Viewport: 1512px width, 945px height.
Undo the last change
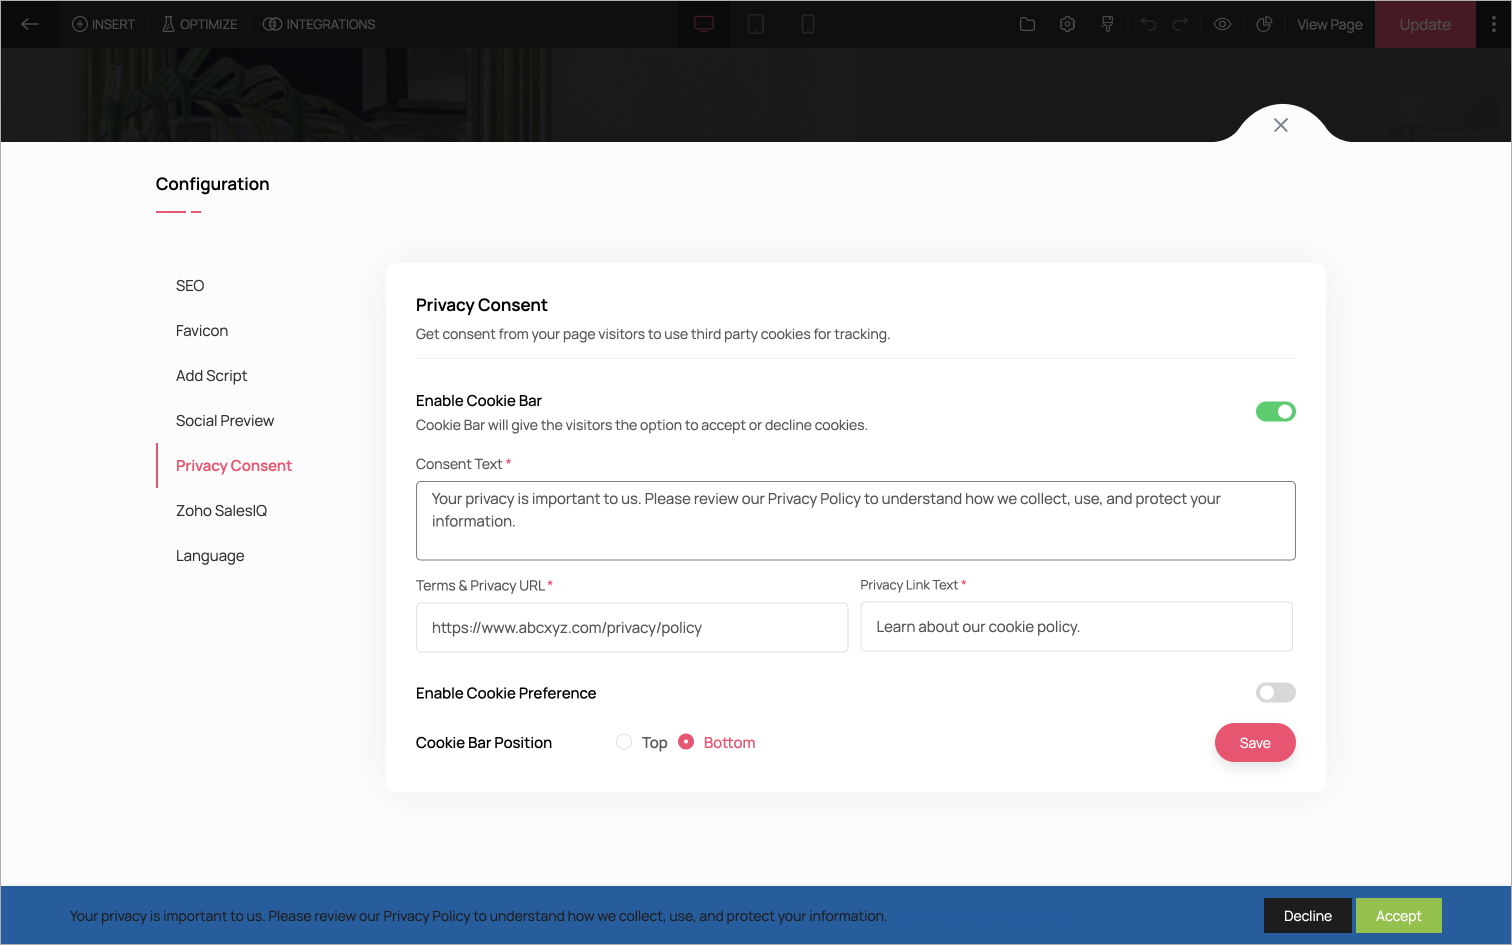(x=1148, y=24)
